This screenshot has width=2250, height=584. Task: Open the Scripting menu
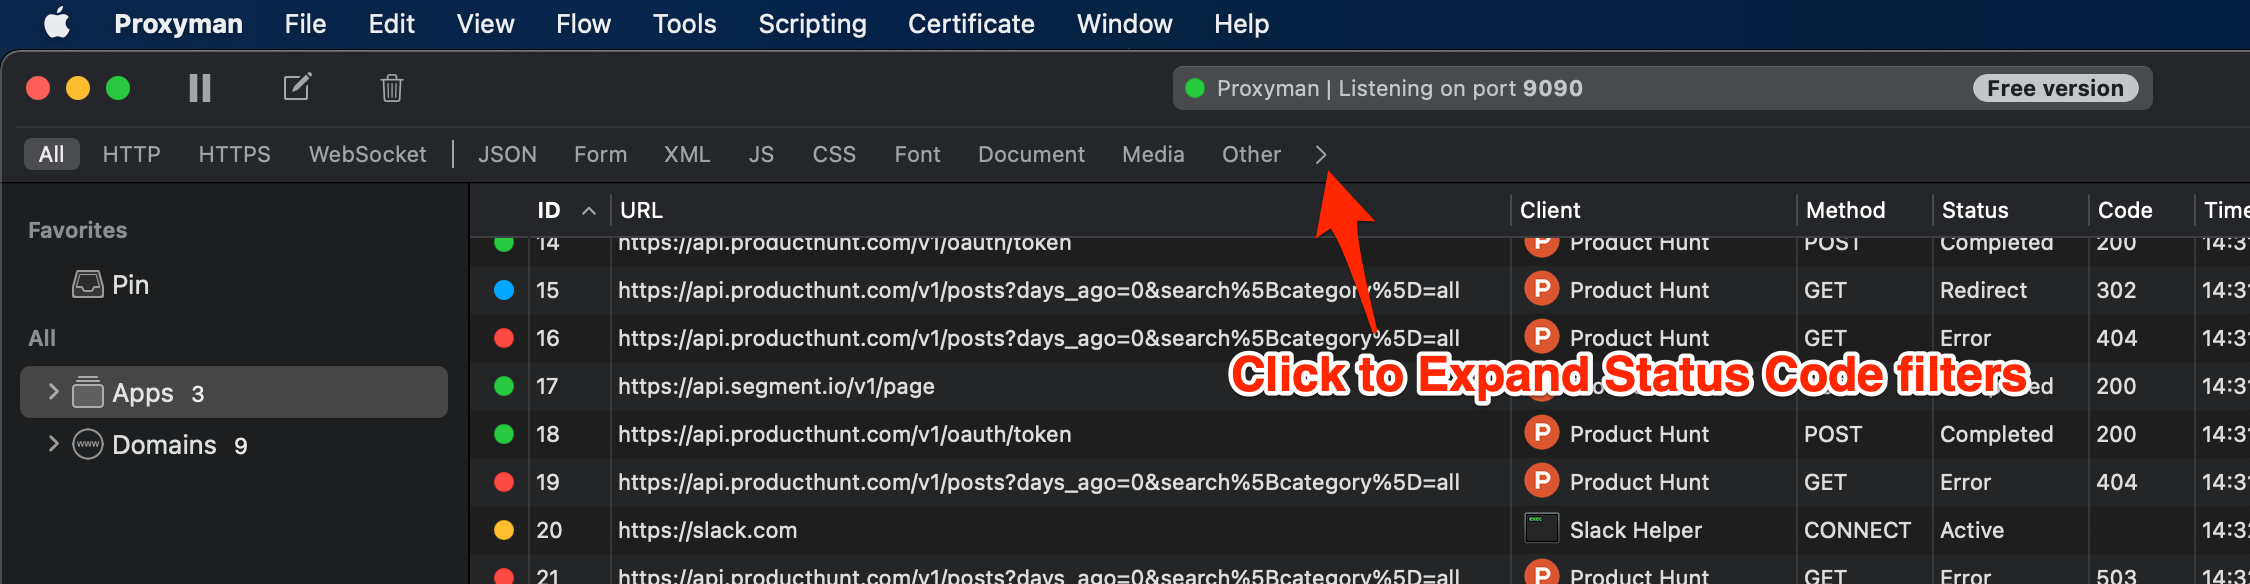(x=812, y=24)
